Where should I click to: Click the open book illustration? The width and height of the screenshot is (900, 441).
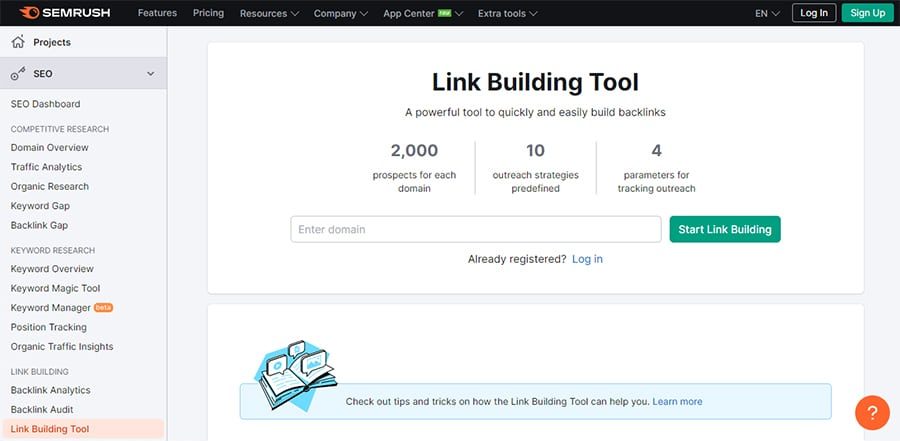(x=296, y=375)
